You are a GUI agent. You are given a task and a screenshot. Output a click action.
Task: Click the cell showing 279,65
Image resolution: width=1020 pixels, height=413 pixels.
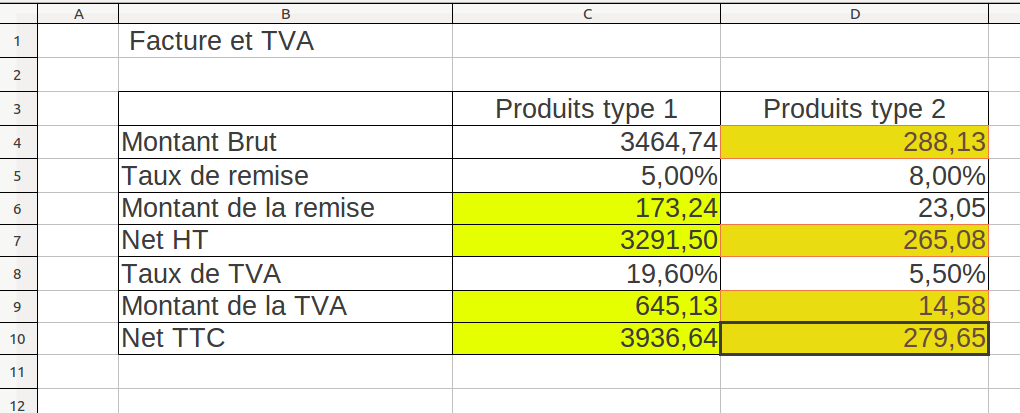[854, 339]
